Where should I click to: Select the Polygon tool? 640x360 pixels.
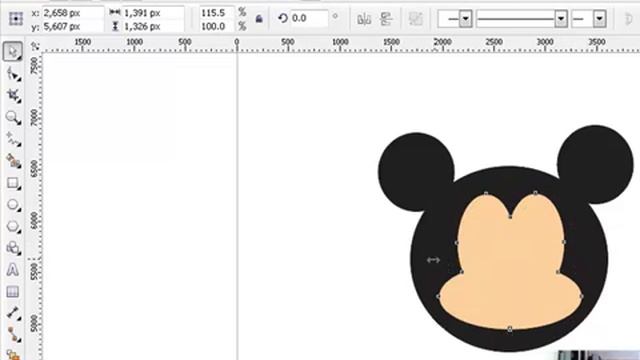click(x=13, y=227)
